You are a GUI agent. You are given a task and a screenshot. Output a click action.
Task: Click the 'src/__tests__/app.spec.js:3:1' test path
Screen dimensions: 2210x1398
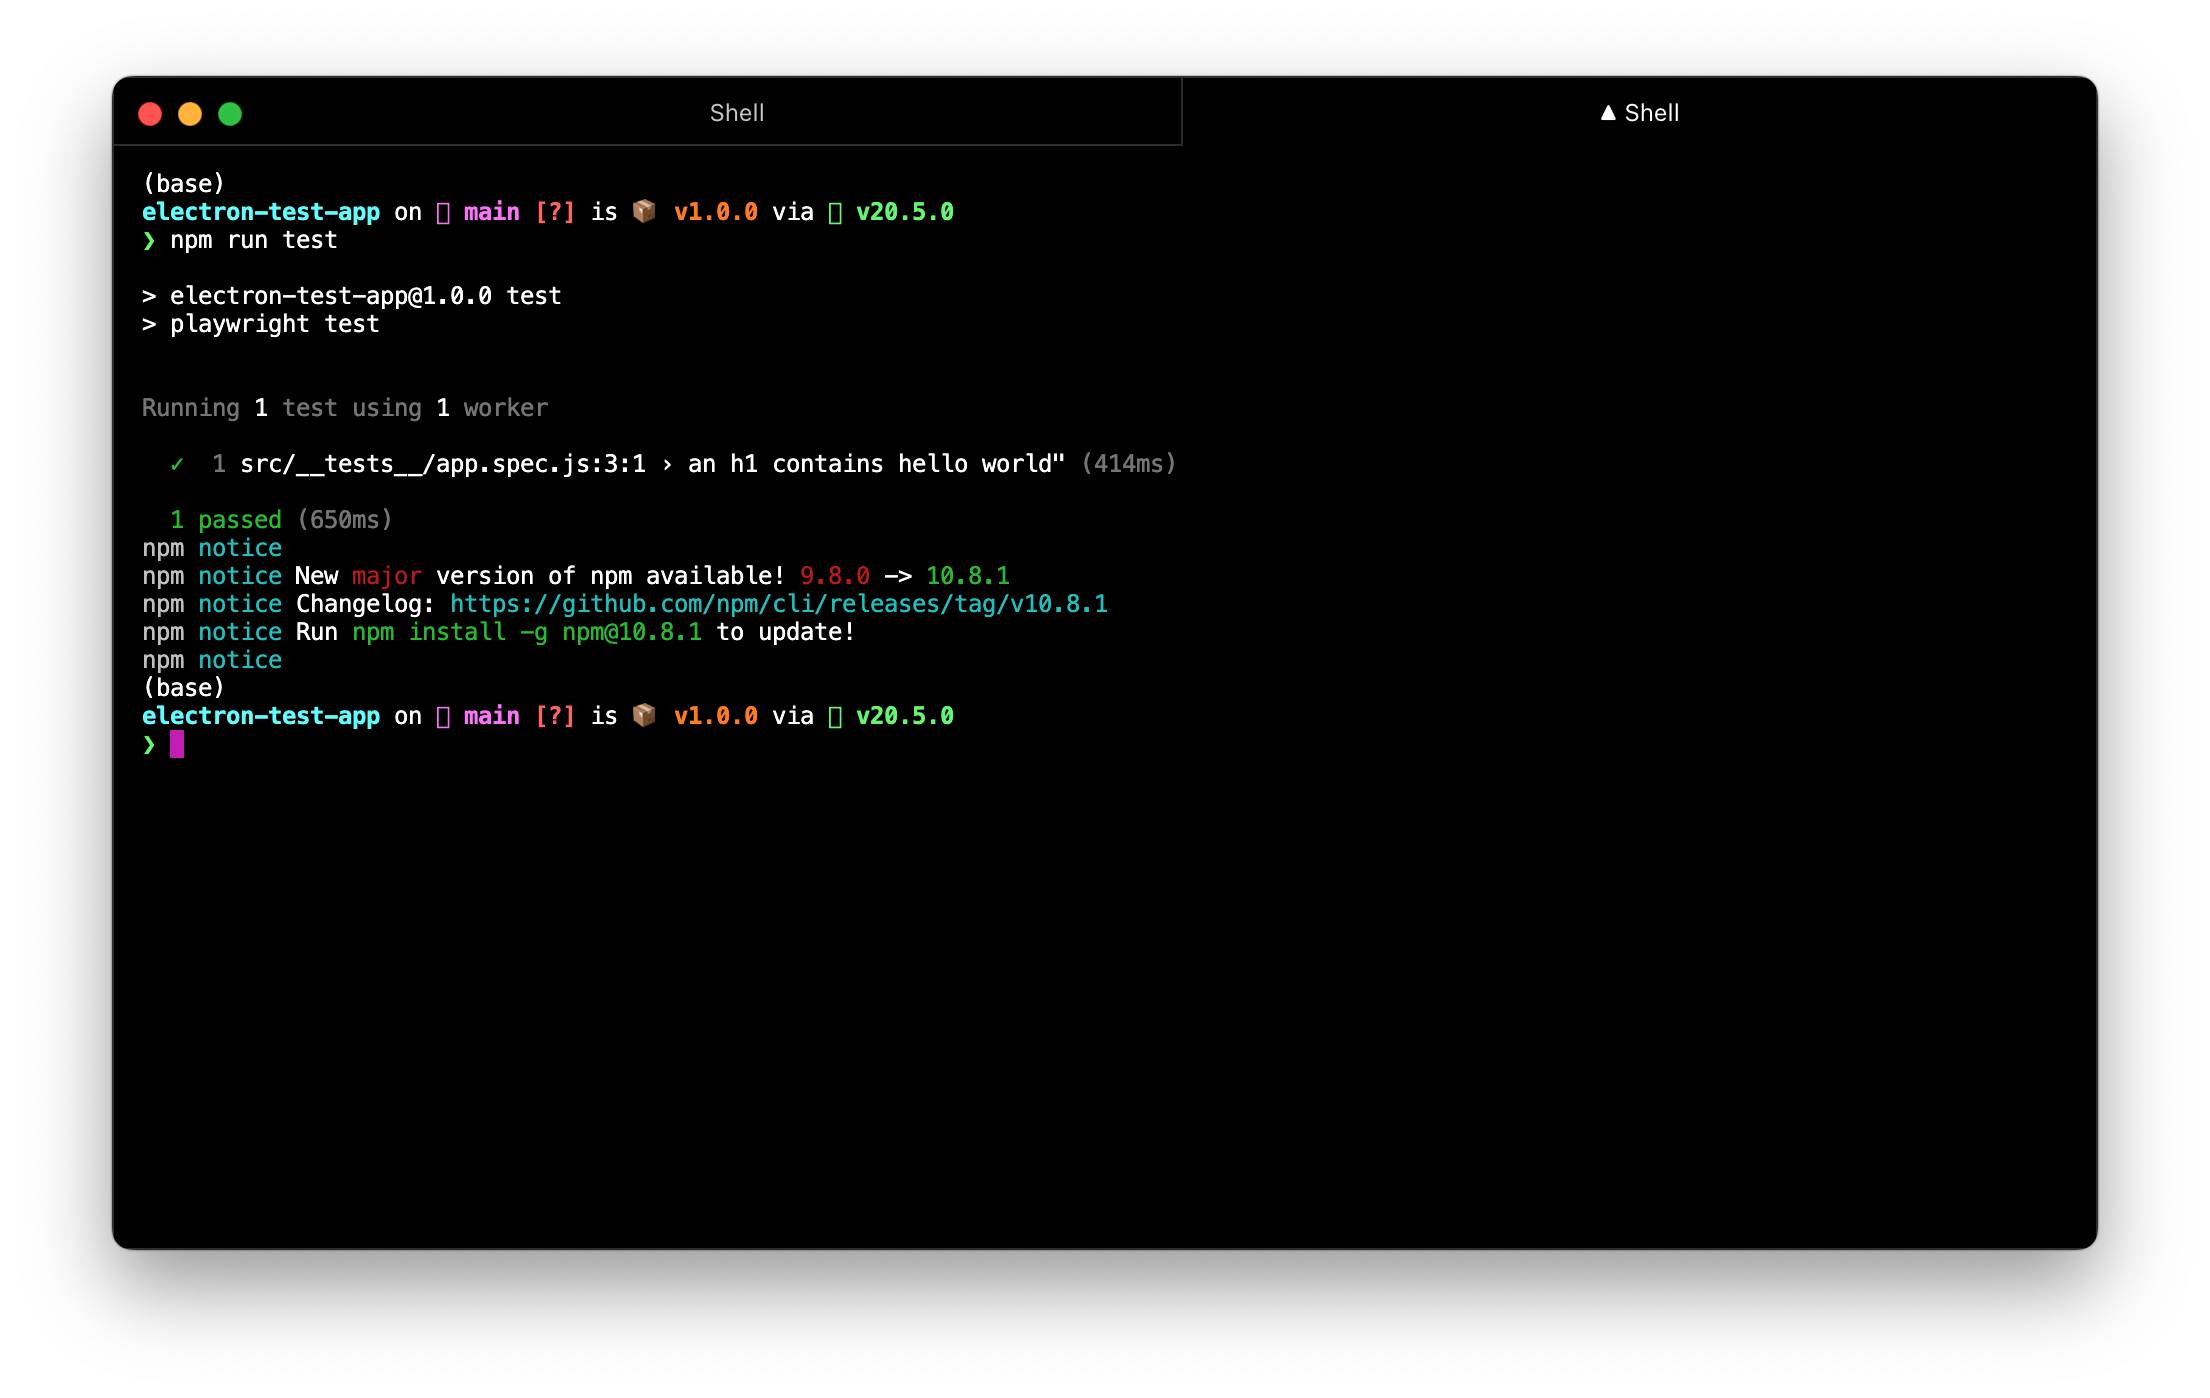[442, 464]
